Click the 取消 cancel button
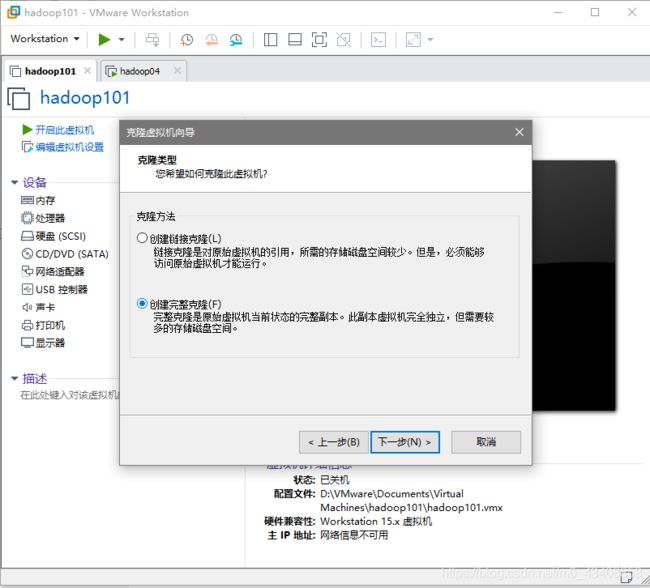Viewport: 650px width, 588px height. [486, 442]
